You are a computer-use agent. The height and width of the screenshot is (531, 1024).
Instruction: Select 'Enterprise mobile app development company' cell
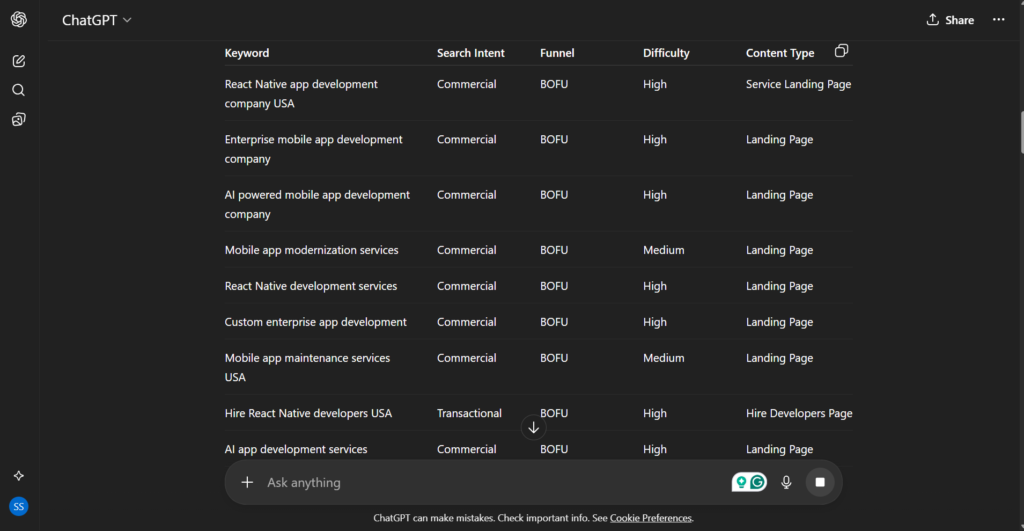(313, 149)
